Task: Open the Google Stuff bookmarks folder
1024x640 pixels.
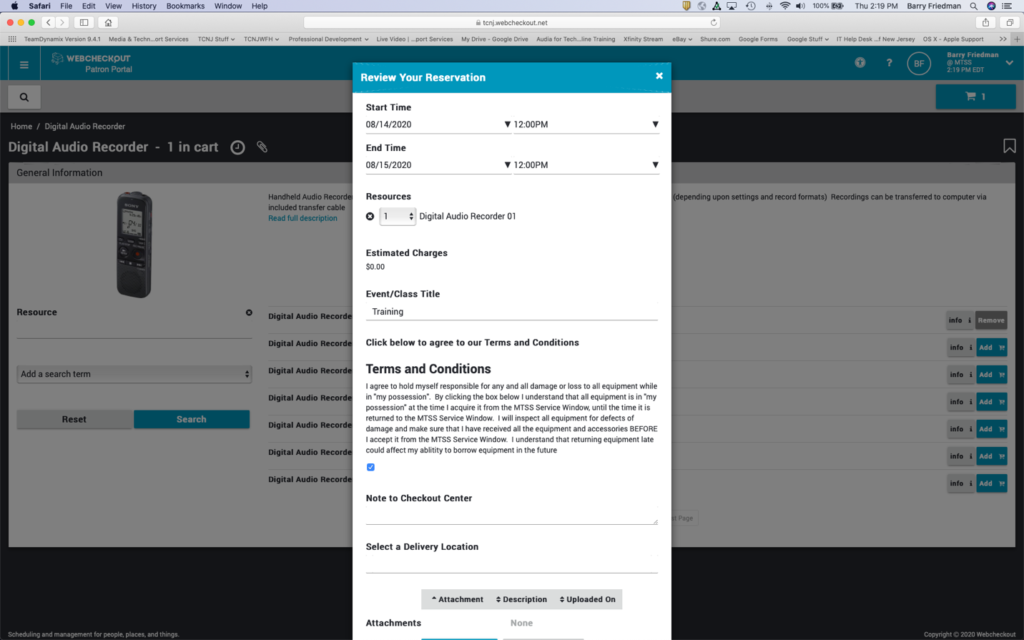Action: [x=808, y=39]
